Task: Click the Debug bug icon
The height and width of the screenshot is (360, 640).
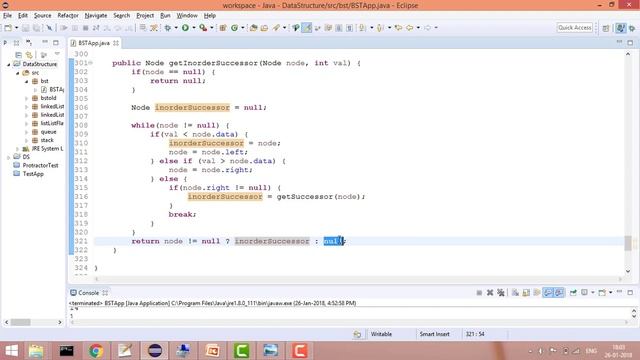Action: click(x=168, y=28)
